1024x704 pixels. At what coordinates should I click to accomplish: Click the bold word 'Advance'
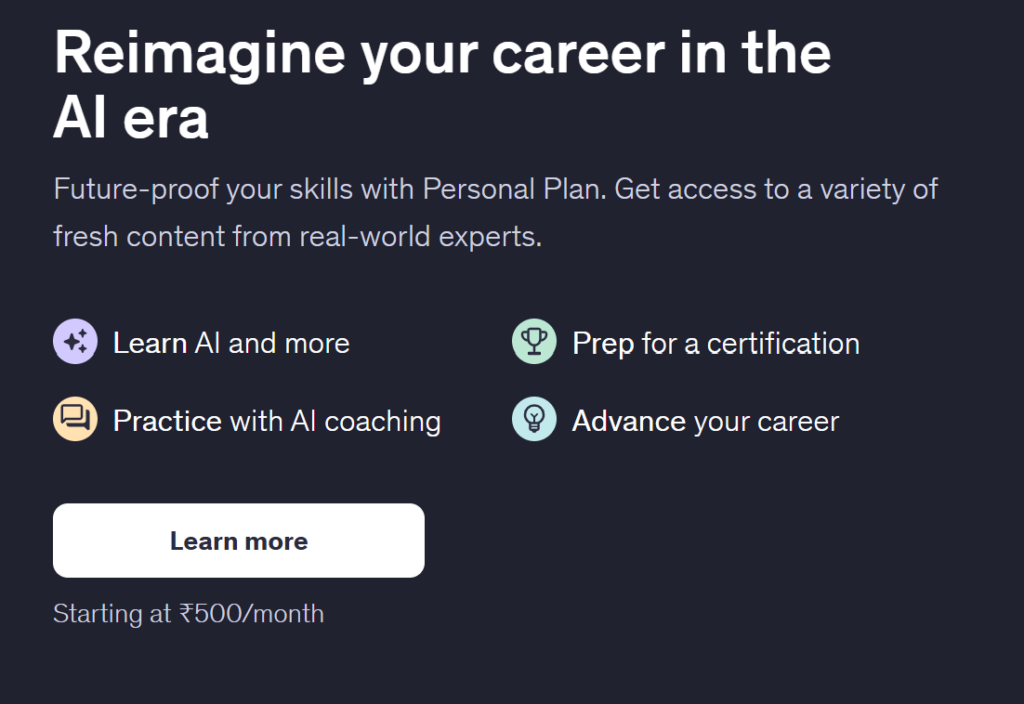pos(628,420)
